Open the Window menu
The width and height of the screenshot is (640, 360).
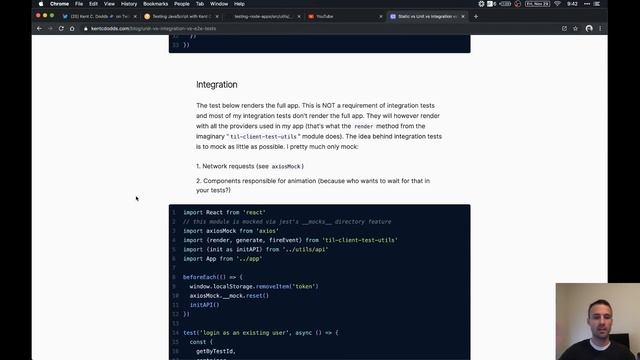tap(219, 4)
